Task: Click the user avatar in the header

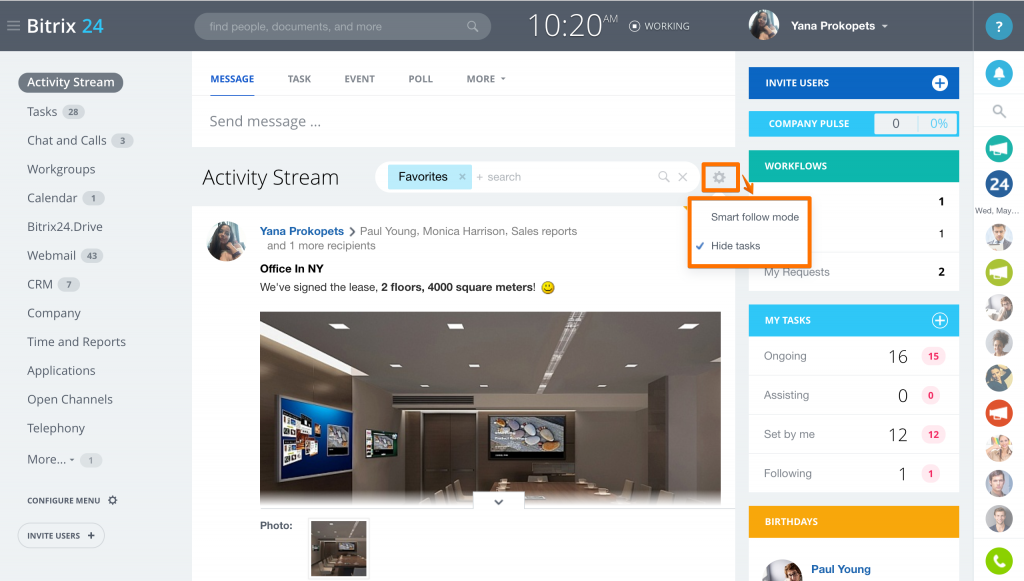Action: click(763, 25)
